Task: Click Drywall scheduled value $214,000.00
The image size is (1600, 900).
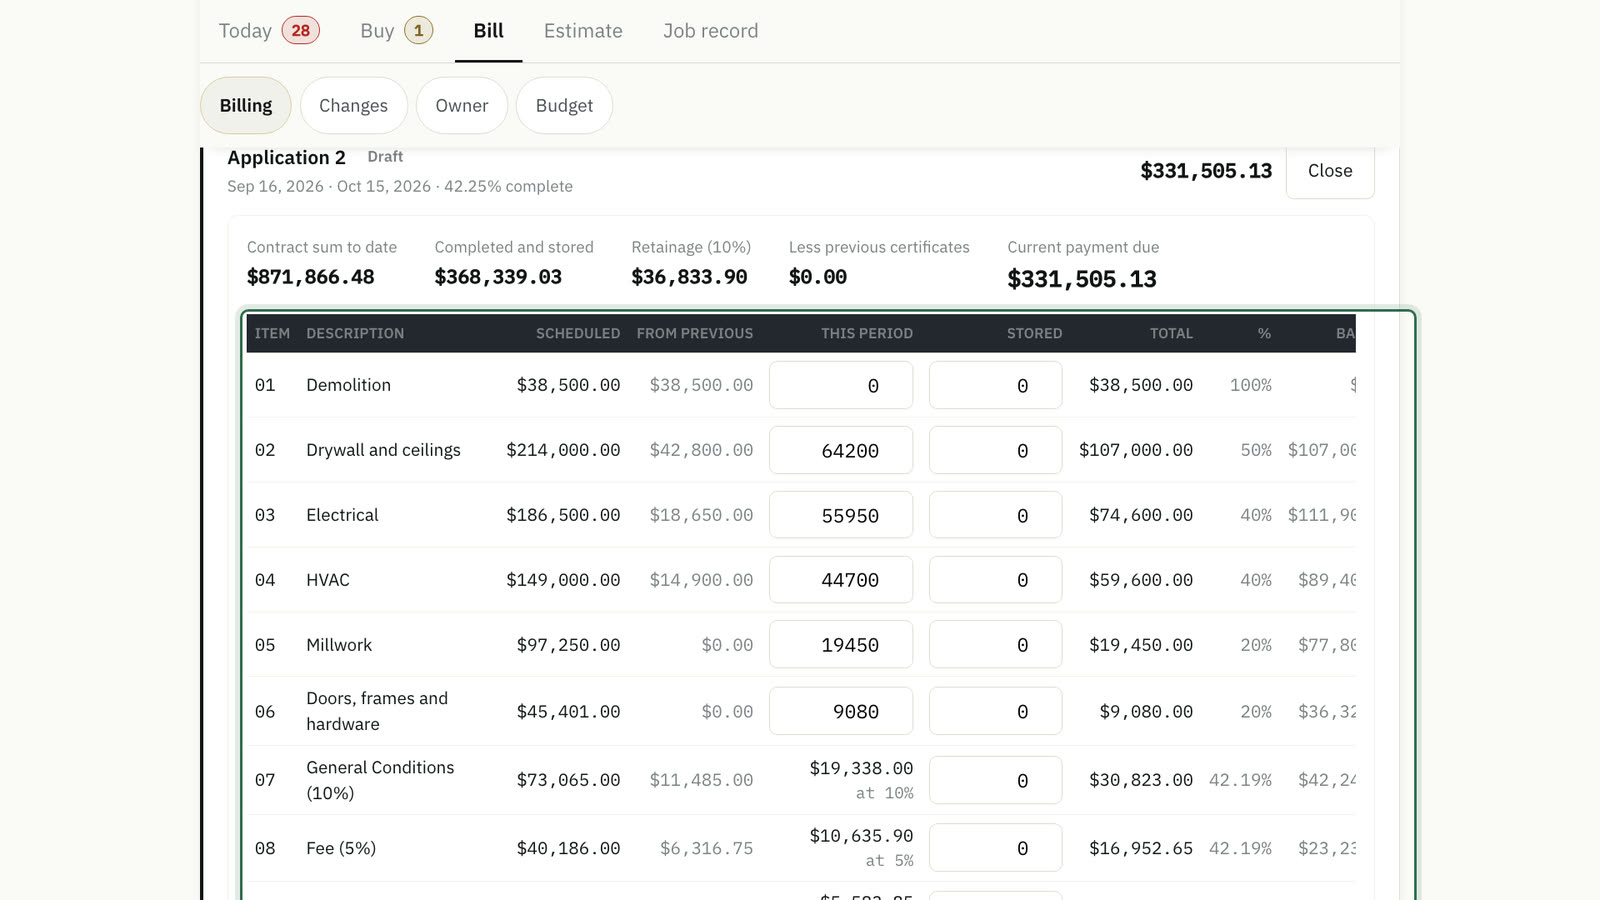Action: pos(563,450)
